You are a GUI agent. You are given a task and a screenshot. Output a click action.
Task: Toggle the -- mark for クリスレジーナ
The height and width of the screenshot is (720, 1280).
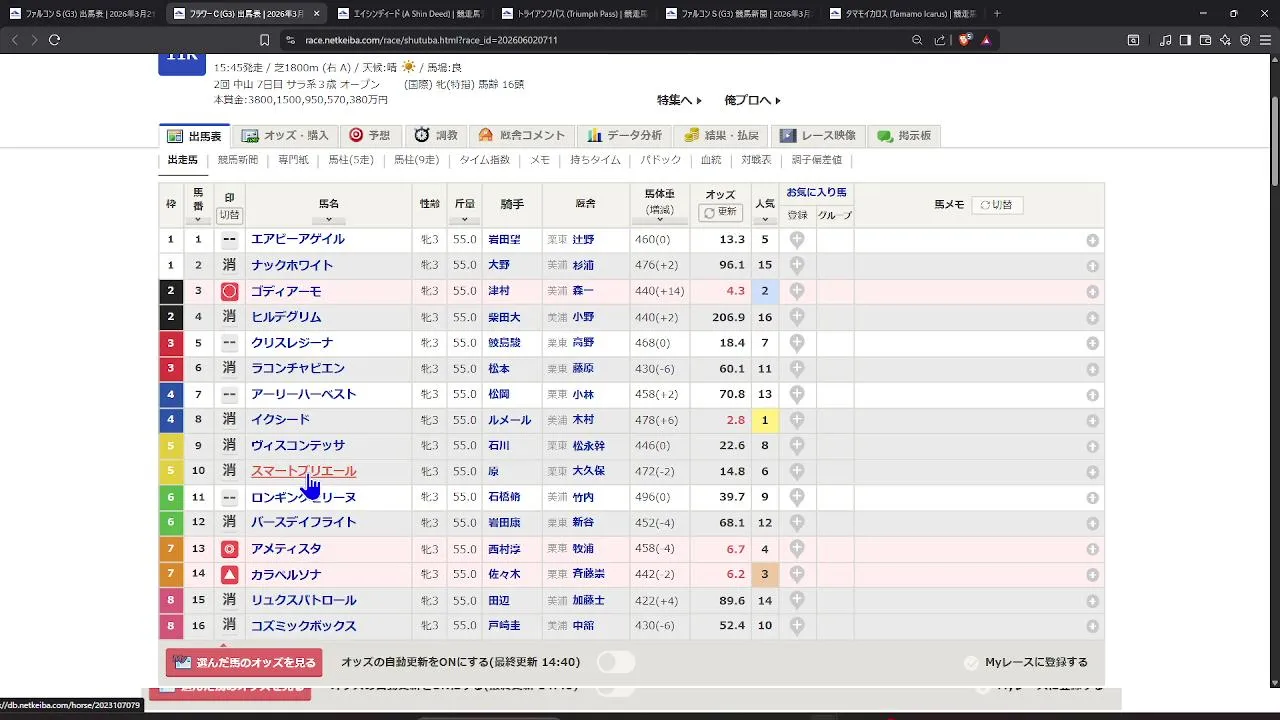pos(229,343)
